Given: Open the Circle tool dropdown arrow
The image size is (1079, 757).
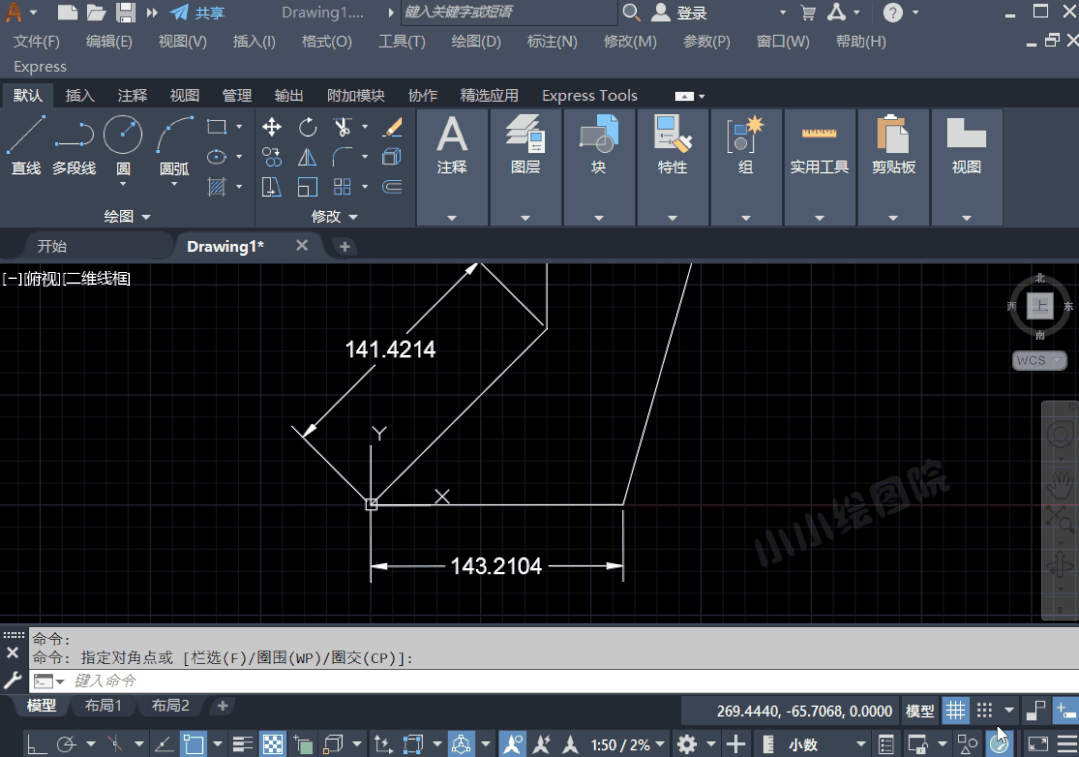Looking at the screenshot, I should (x=123, y=184).
